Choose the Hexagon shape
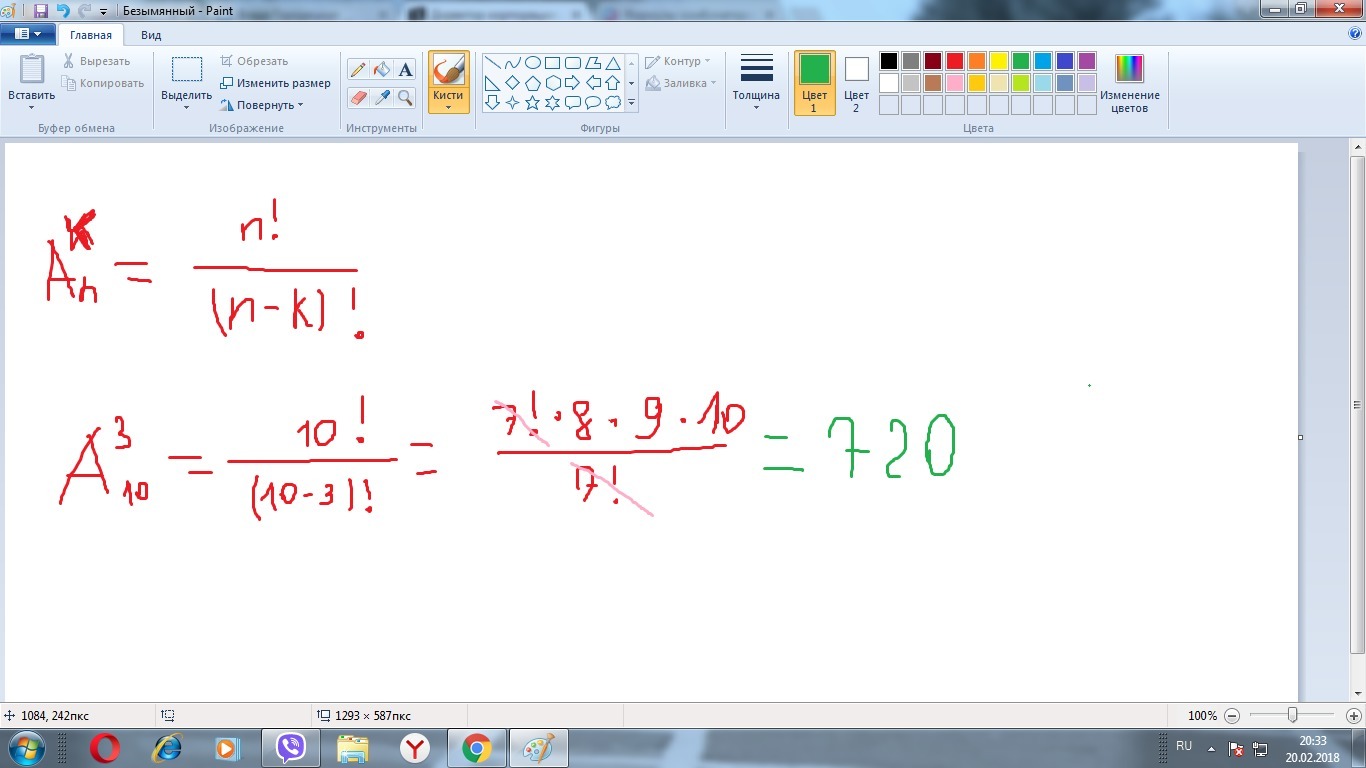 tap(553, 82)
